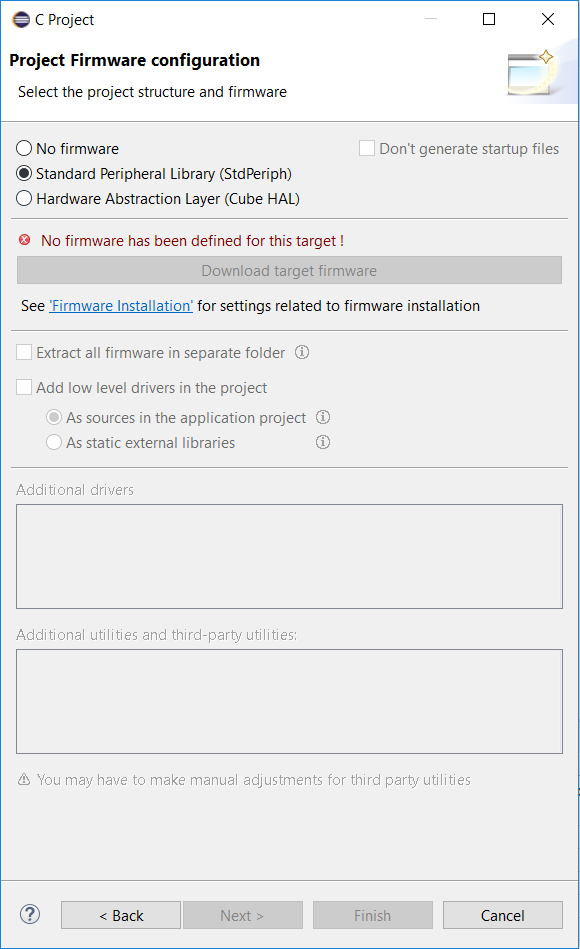Cancel the C Project wizard
The height and width of the screenshot is (949, 580).
(x=503, y=915)
